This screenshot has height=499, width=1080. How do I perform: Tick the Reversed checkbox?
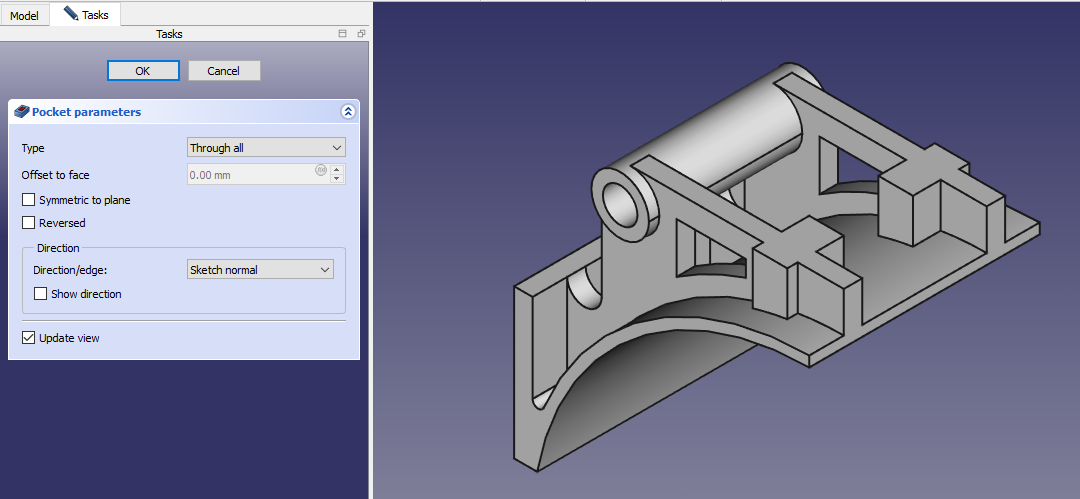29,223
